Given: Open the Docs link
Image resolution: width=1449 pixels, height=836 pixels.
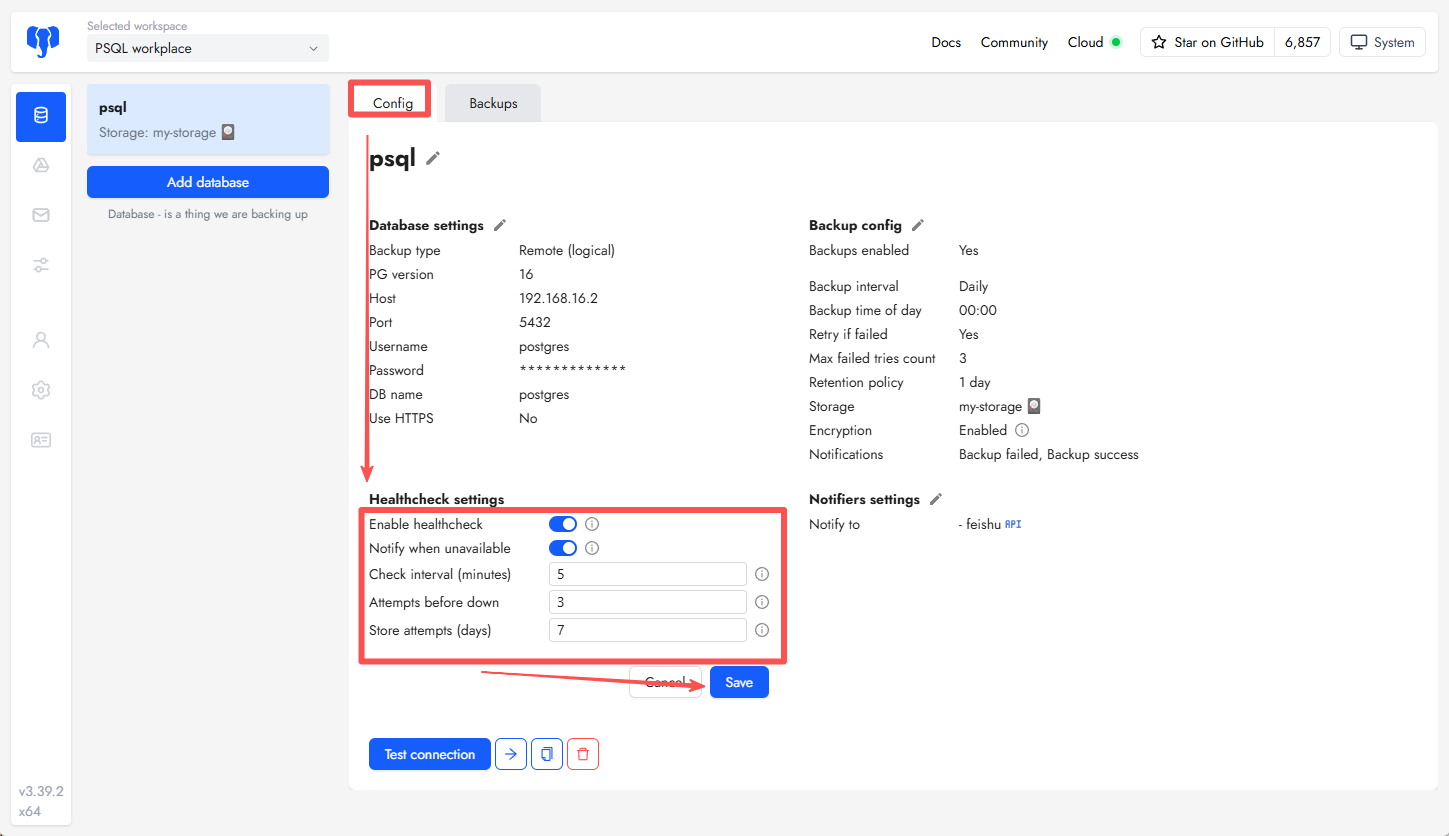Looking at the screenshot, I should coord(946,42).
